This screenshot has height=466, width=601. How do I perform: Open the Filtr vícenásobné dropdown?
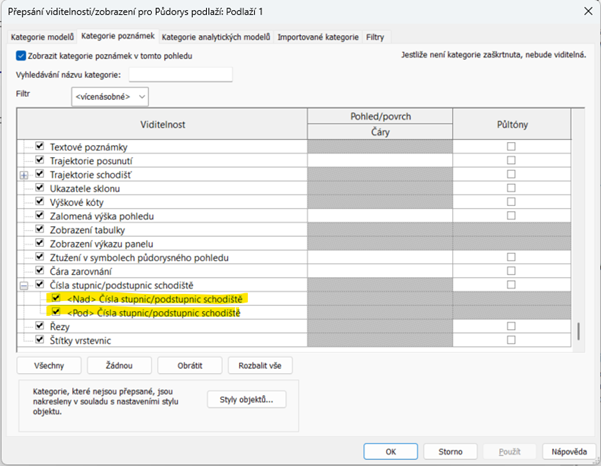click(x=110, y=96)
